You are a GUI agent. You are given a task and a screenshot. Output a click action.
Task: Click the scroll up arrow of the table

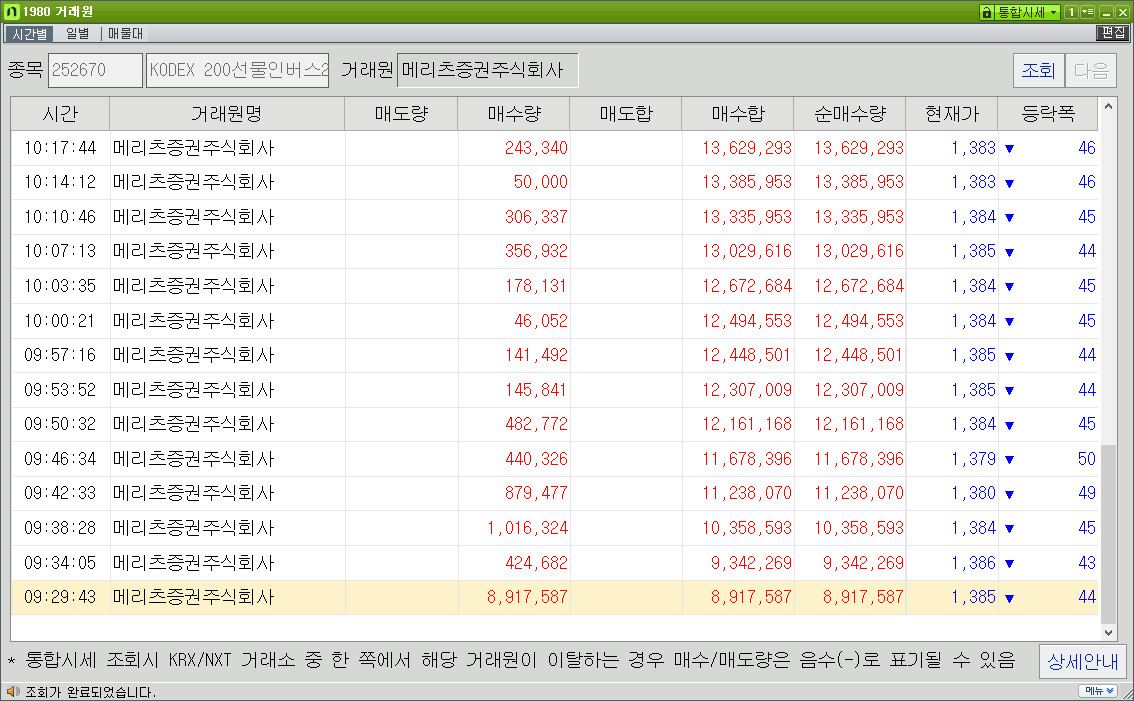[1108, 106]
